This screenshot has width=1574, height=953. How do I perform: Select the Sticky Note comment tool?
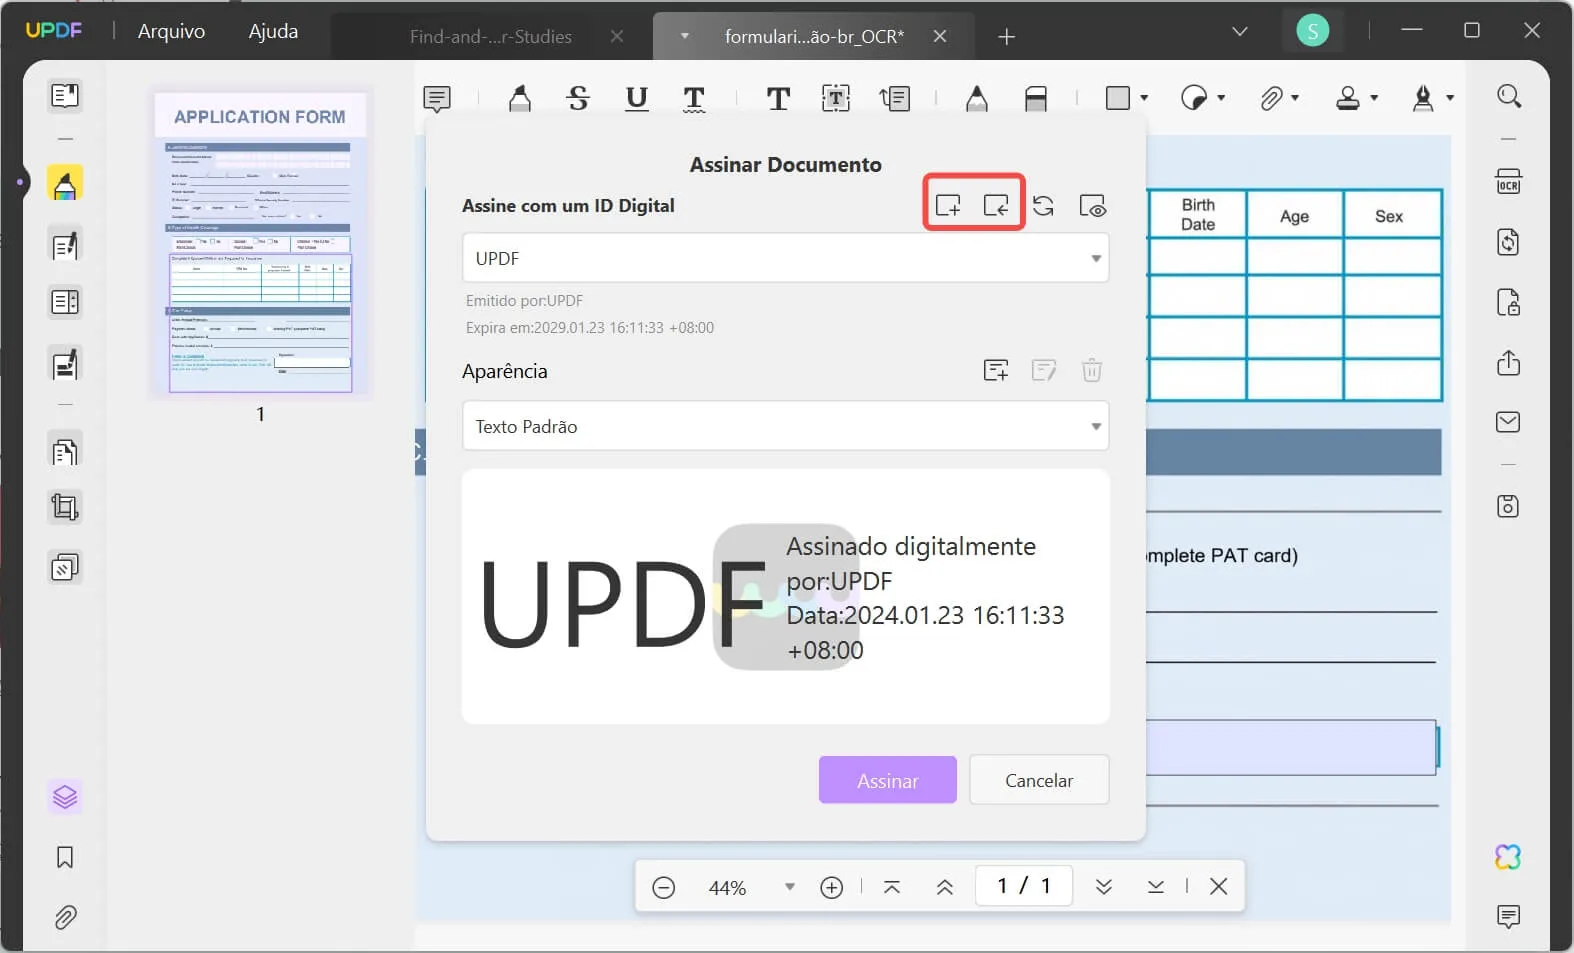click(437, 98)
